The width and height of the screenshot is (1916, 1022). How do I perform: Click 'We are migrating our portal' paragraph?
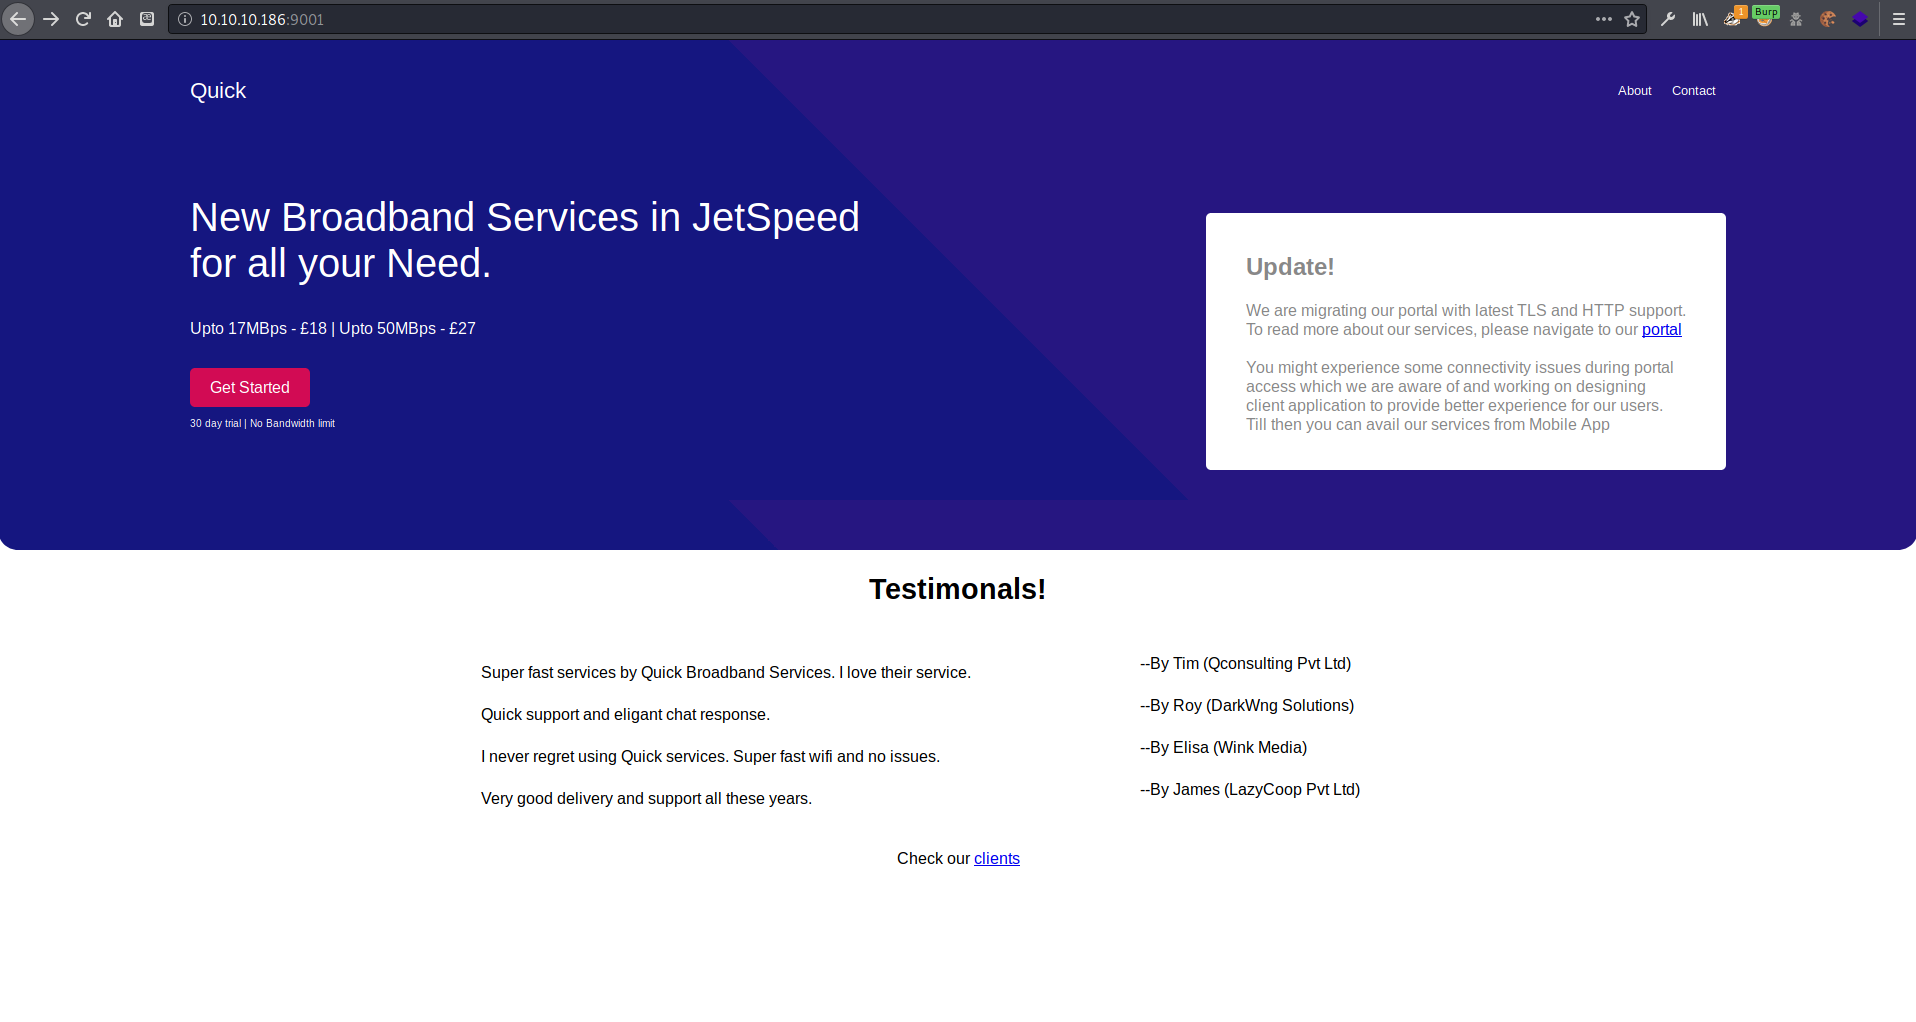coord(1466,320)
